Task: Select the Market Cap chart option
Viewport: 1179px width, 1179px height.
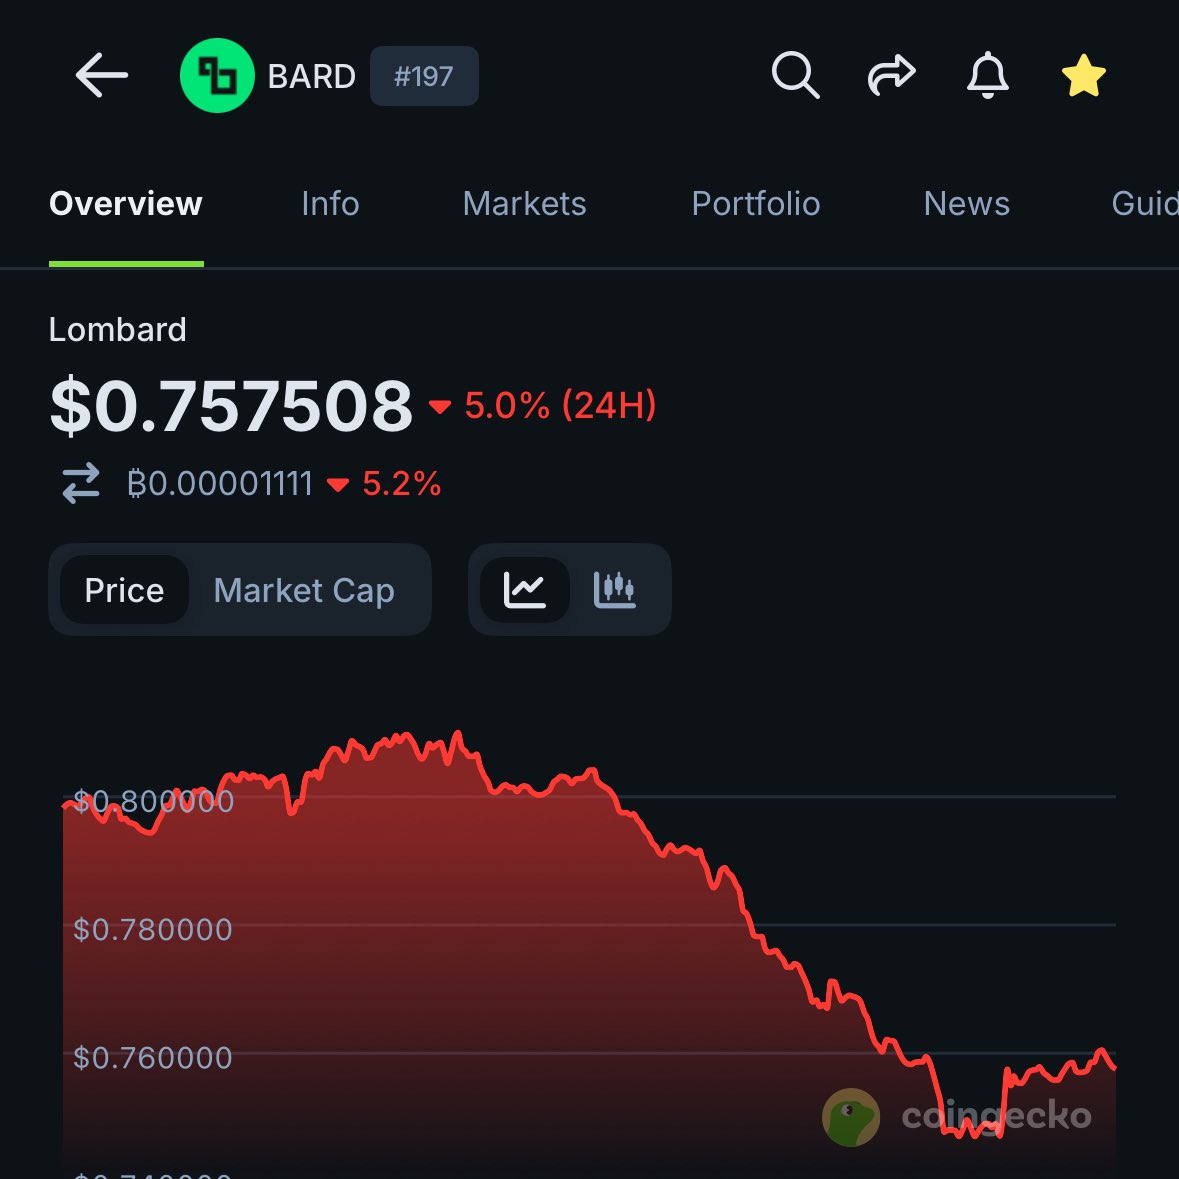Action: 304,590
